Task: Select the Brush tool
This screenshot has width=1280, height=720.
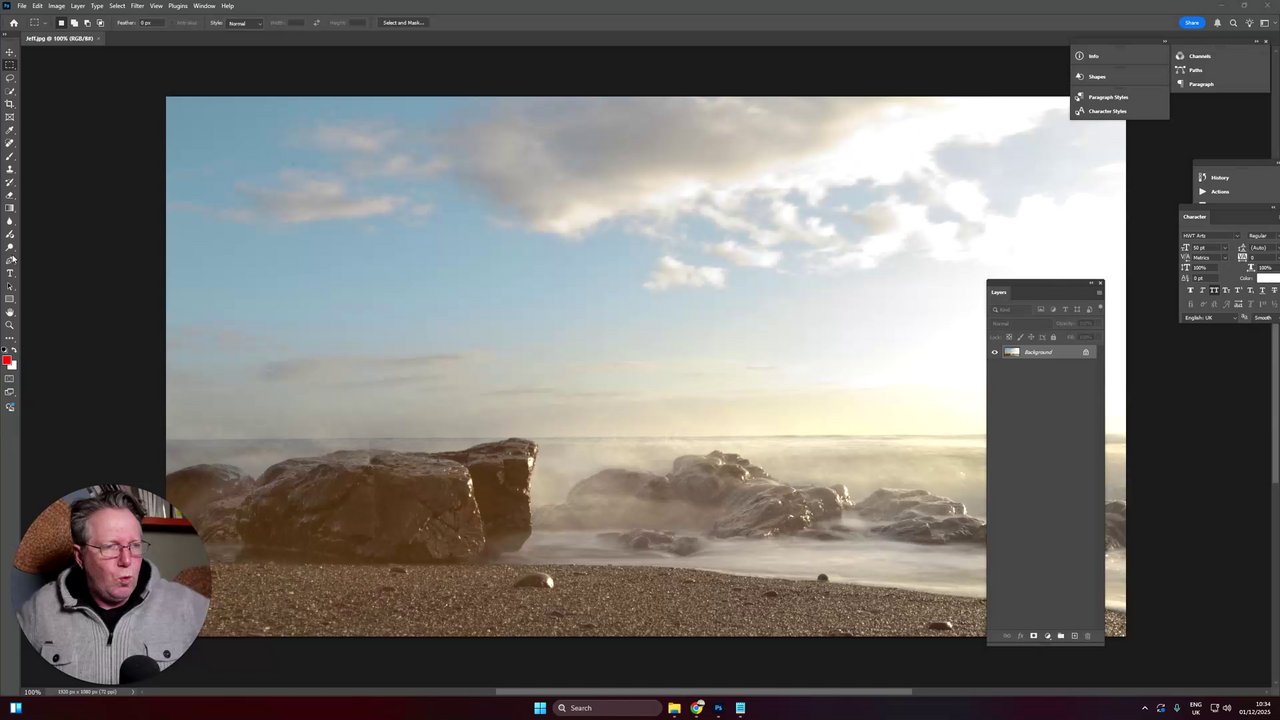Action: [x=10, y=156]
